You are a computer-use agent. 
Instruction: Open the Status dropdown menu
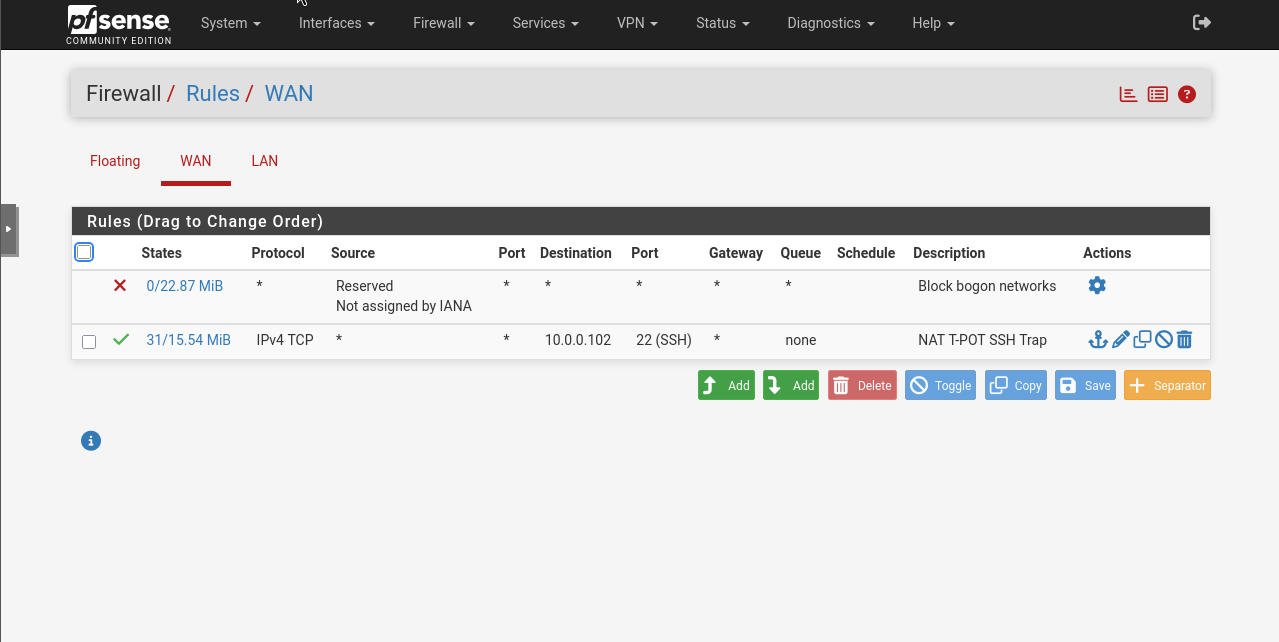coord(722,23)
